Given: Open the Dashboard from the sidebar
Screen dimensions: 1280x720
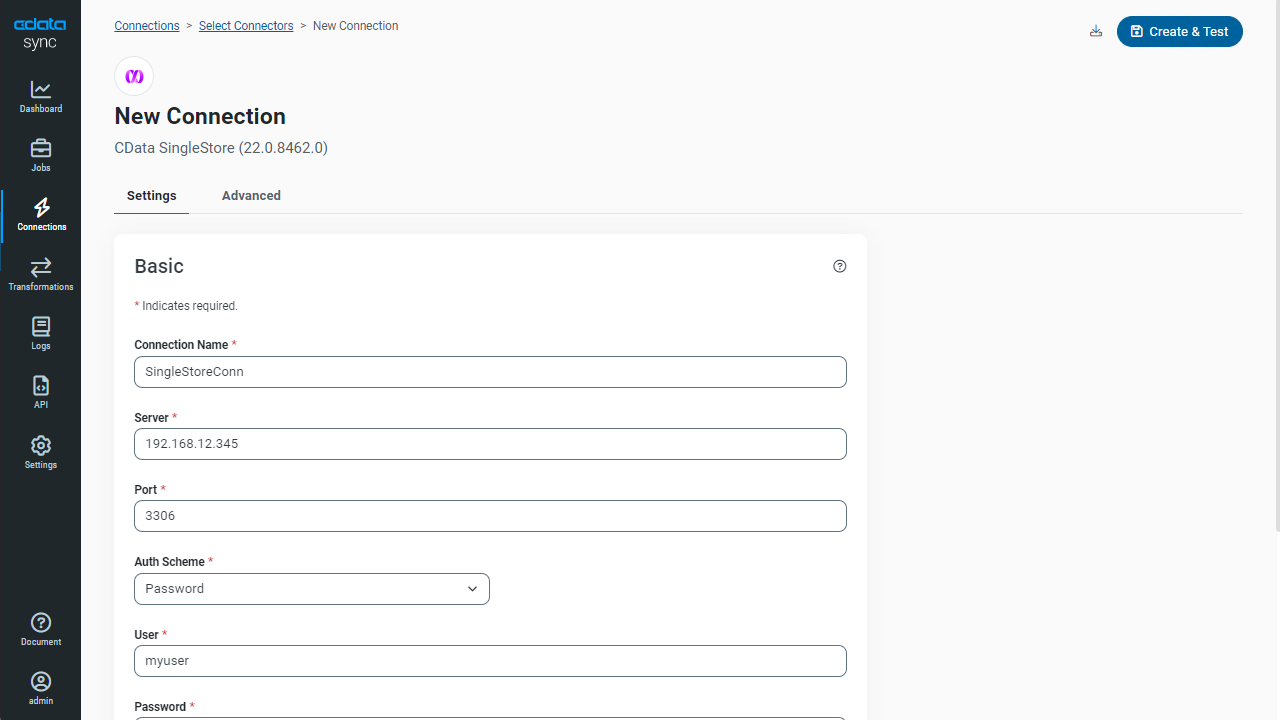Looking at the screenshot, I should [x=40, y=97].
